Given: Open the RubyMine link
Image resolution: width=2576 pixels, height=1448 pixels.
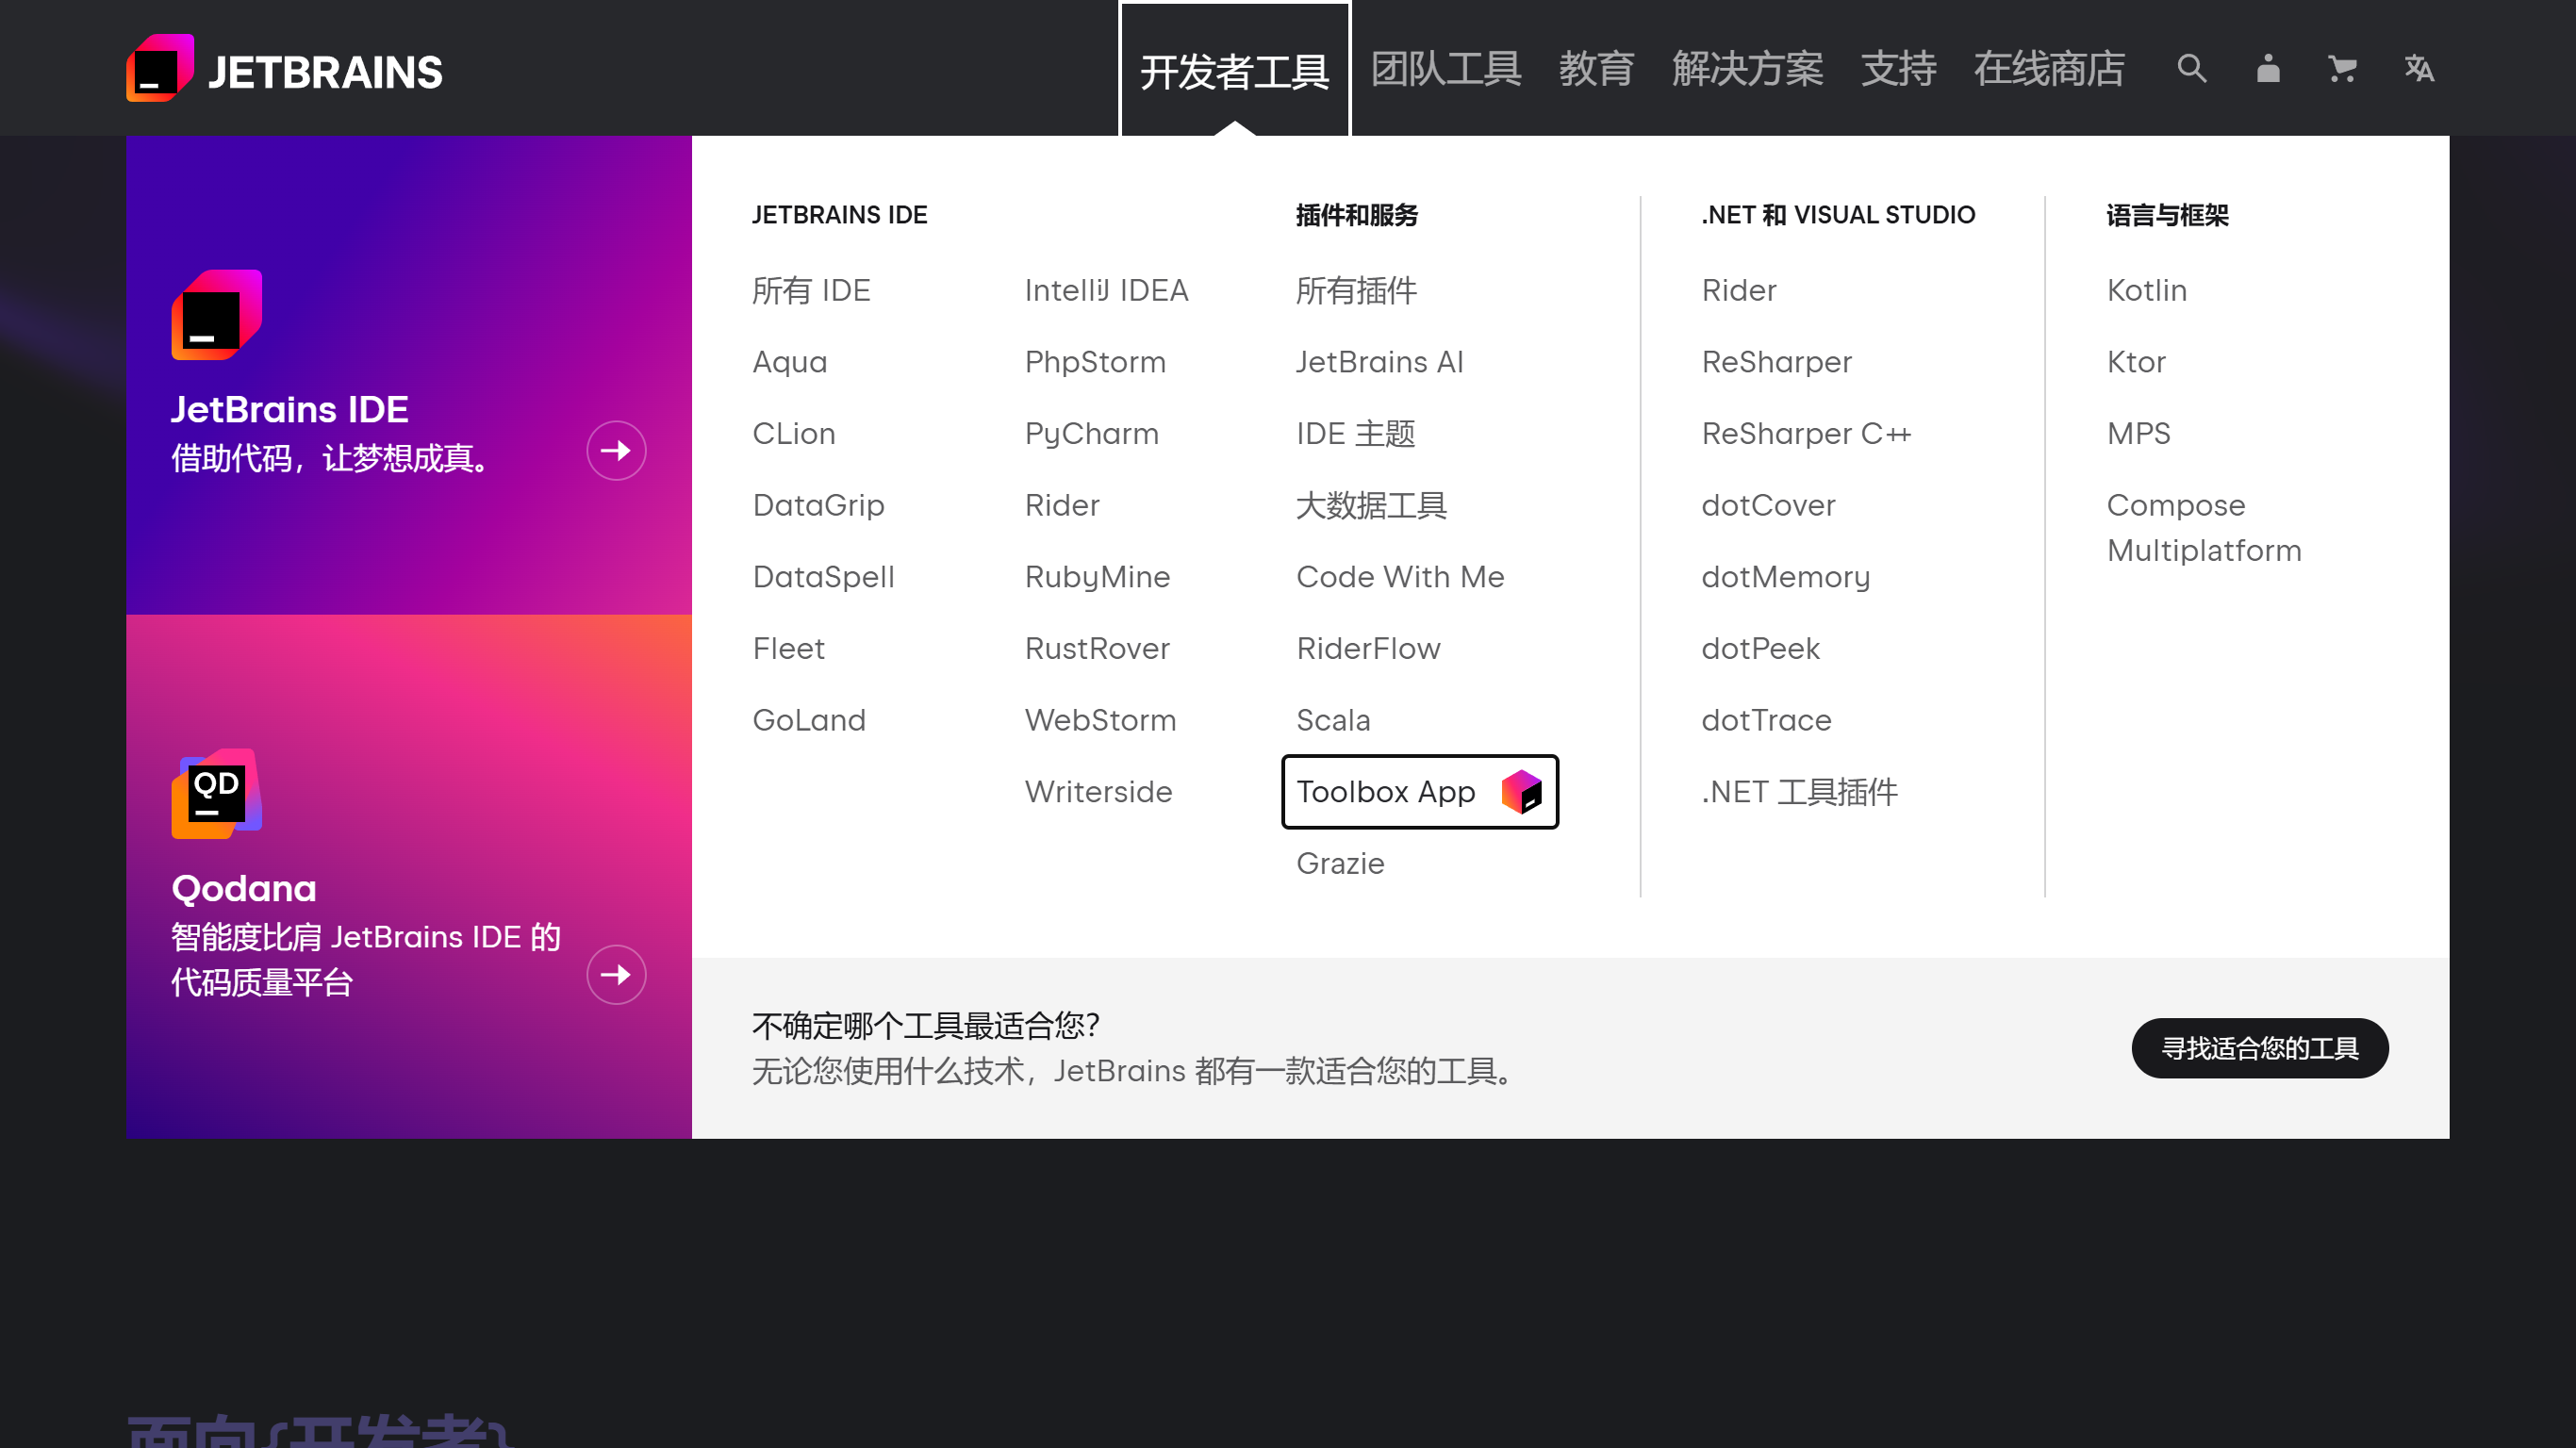Looking at the screenshot, I should click(x=1097, y=576).
